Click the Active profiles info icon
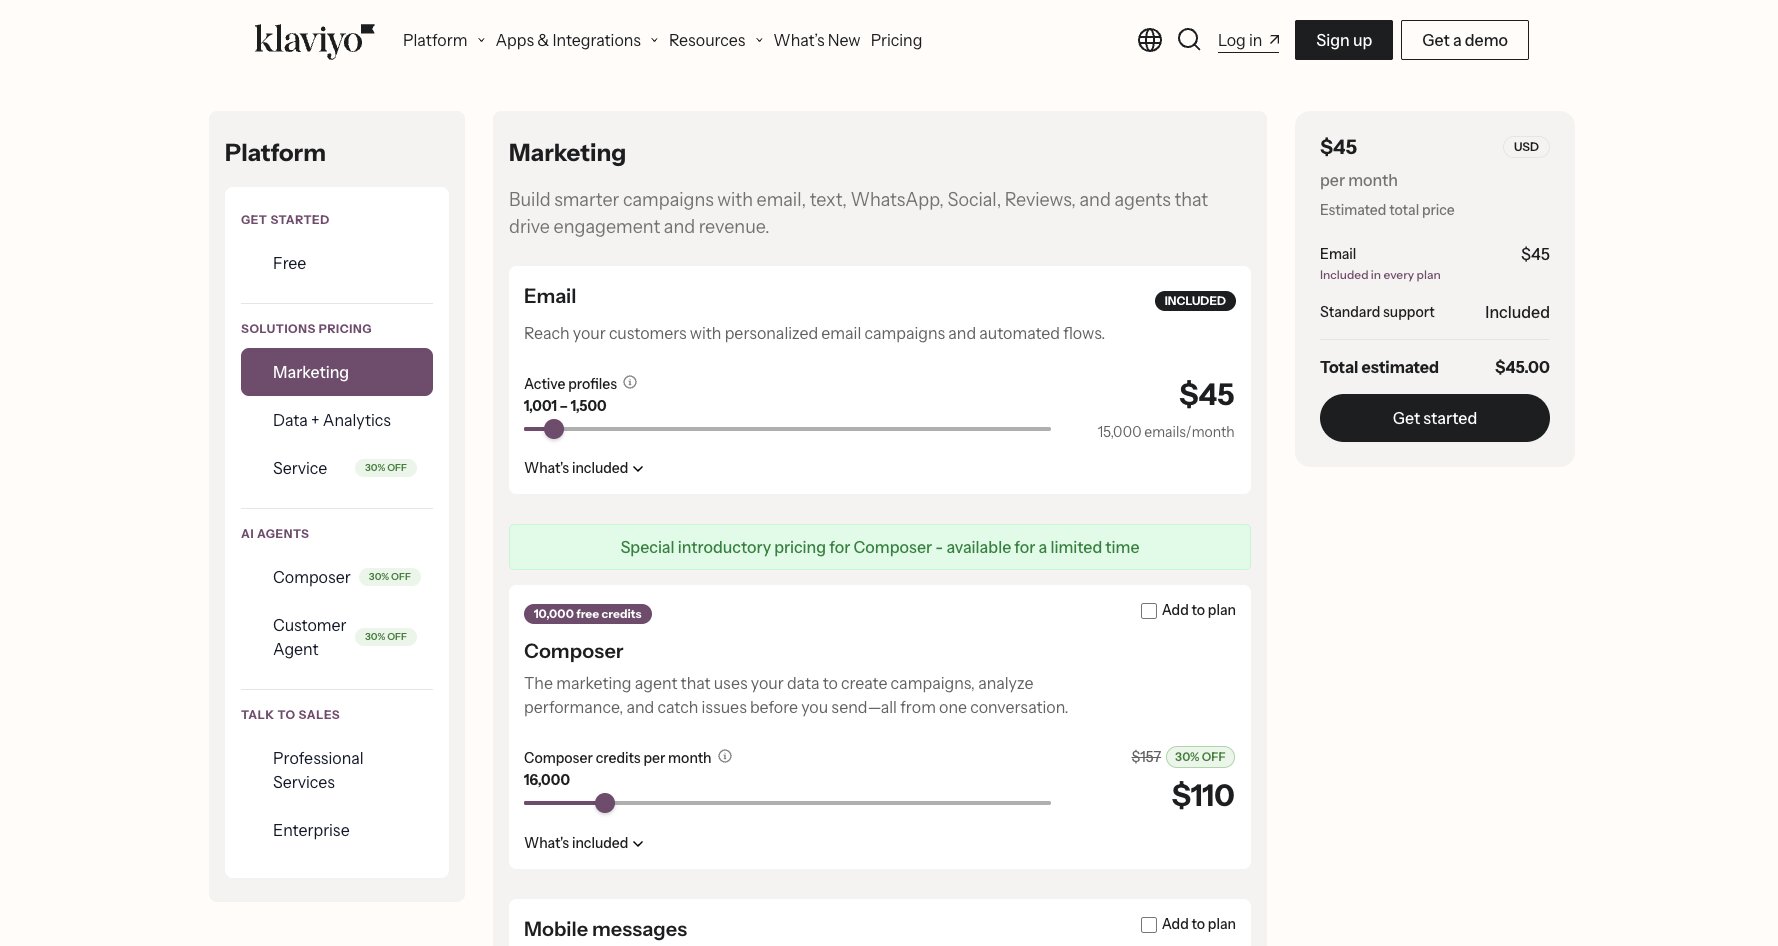The height and width of the screenshot is (946, 1778). [630, 382]
